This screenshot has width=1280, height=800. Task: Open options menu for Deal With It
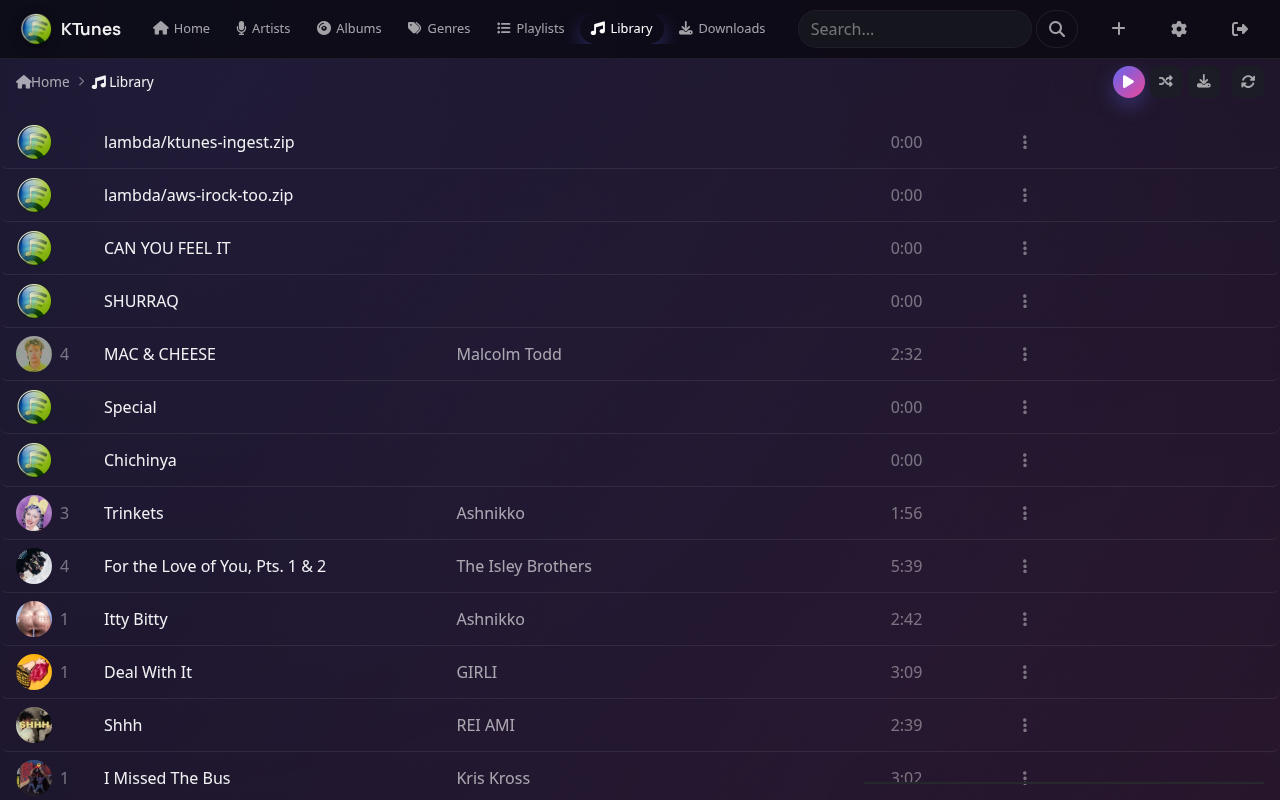click(1025, 672)
